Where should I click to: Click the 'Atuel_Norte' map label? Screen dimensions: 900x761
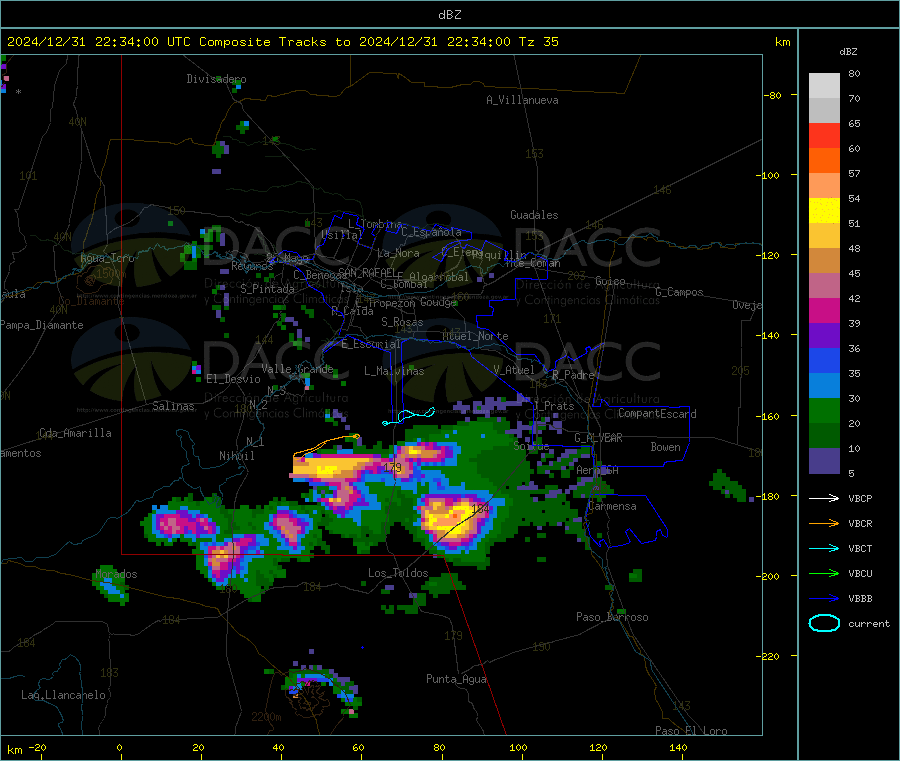pyautogui.click(x=475, y=336)
